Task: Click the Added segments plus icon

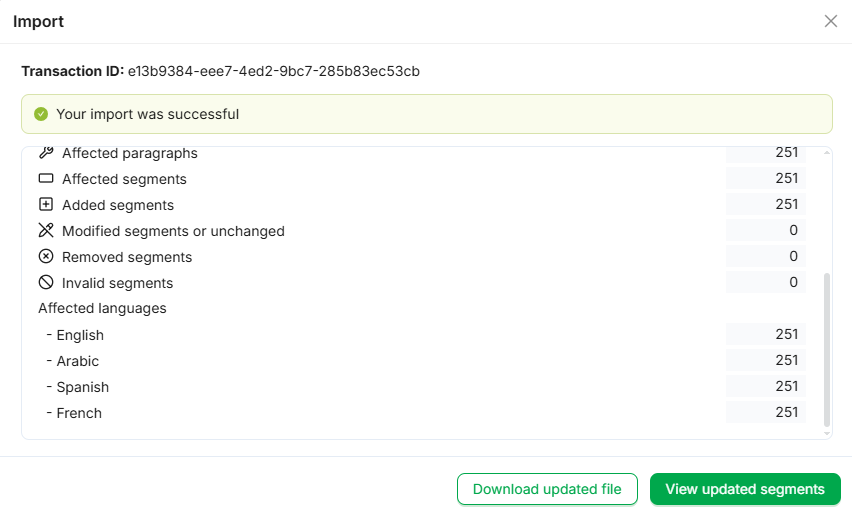Action: (45, 205)
